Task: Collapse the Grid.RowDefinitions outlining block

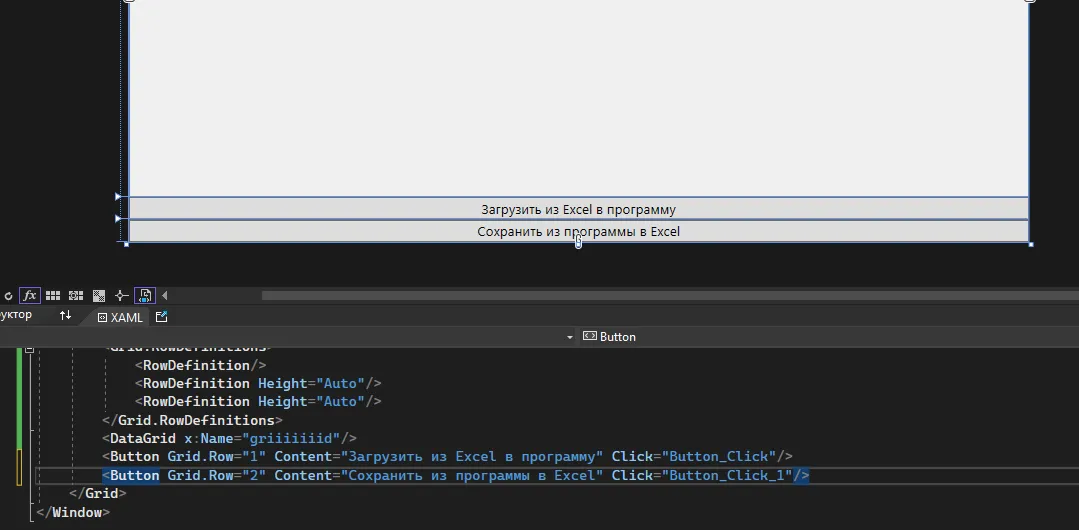Action: (x=29, y=350)
